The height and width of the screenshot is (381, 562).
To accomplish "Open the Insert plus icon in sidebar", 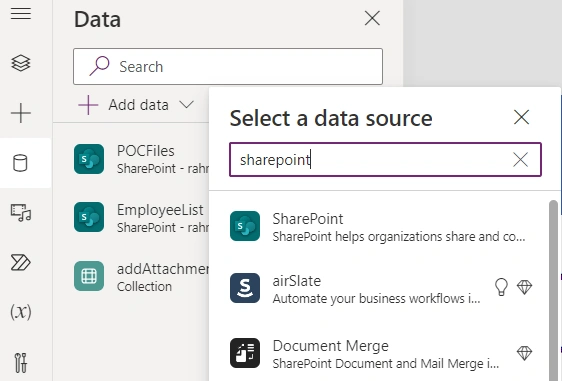I will [x=21, y=113].
